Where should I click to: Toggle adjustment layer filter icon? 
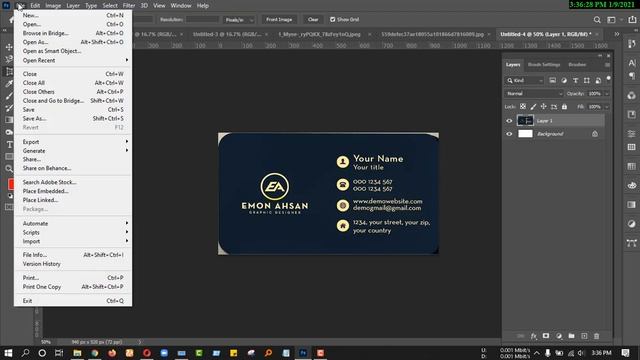564,80
